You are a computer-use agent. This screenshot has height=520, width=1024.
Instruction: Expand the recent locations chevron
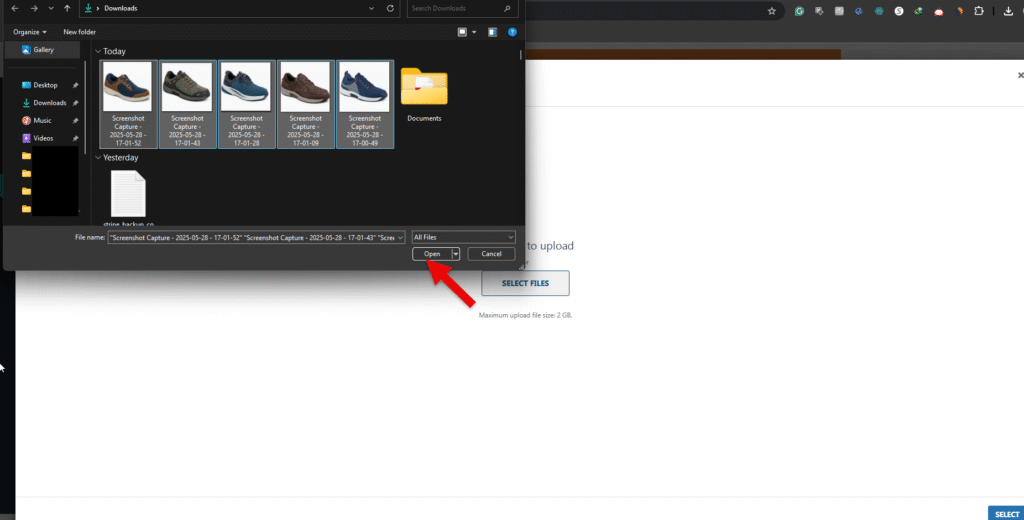click(x=50, y=8)
